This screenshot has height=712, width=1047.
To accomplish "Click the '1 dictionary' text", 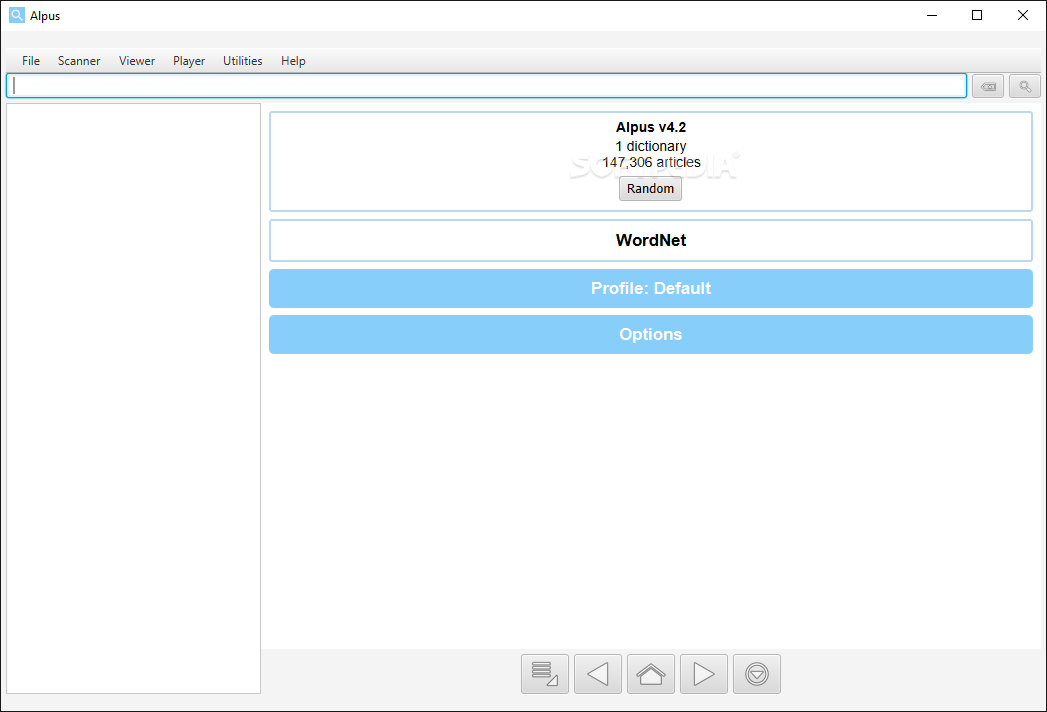I will coord(651,146).
